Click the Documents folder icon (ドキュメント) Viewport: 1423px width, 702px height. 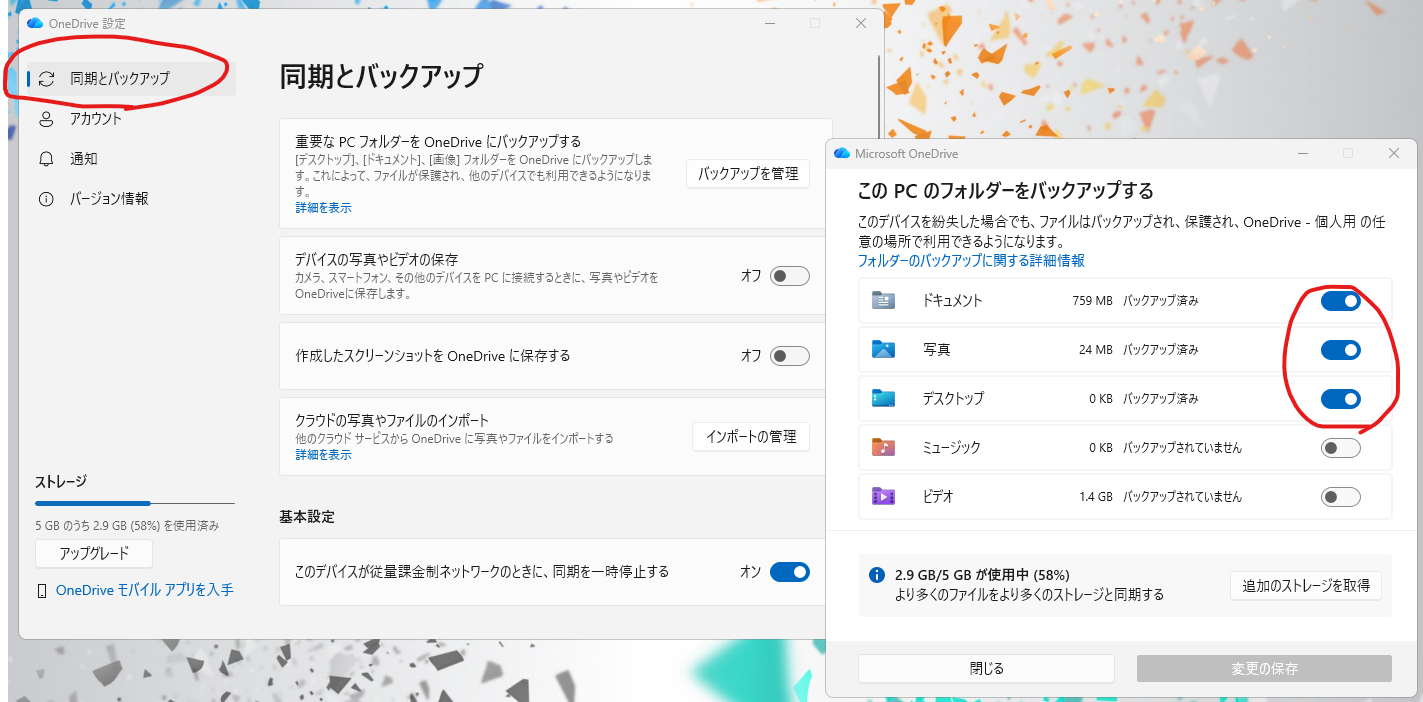pyautogui.click(x=882, y=300)
